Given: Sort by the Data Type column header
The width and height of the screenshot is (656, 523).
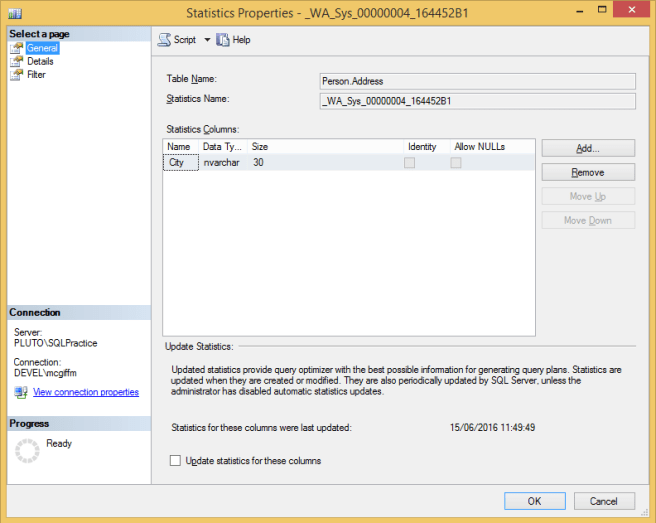Looking at the screenshot, I should [x=223, y=147].
